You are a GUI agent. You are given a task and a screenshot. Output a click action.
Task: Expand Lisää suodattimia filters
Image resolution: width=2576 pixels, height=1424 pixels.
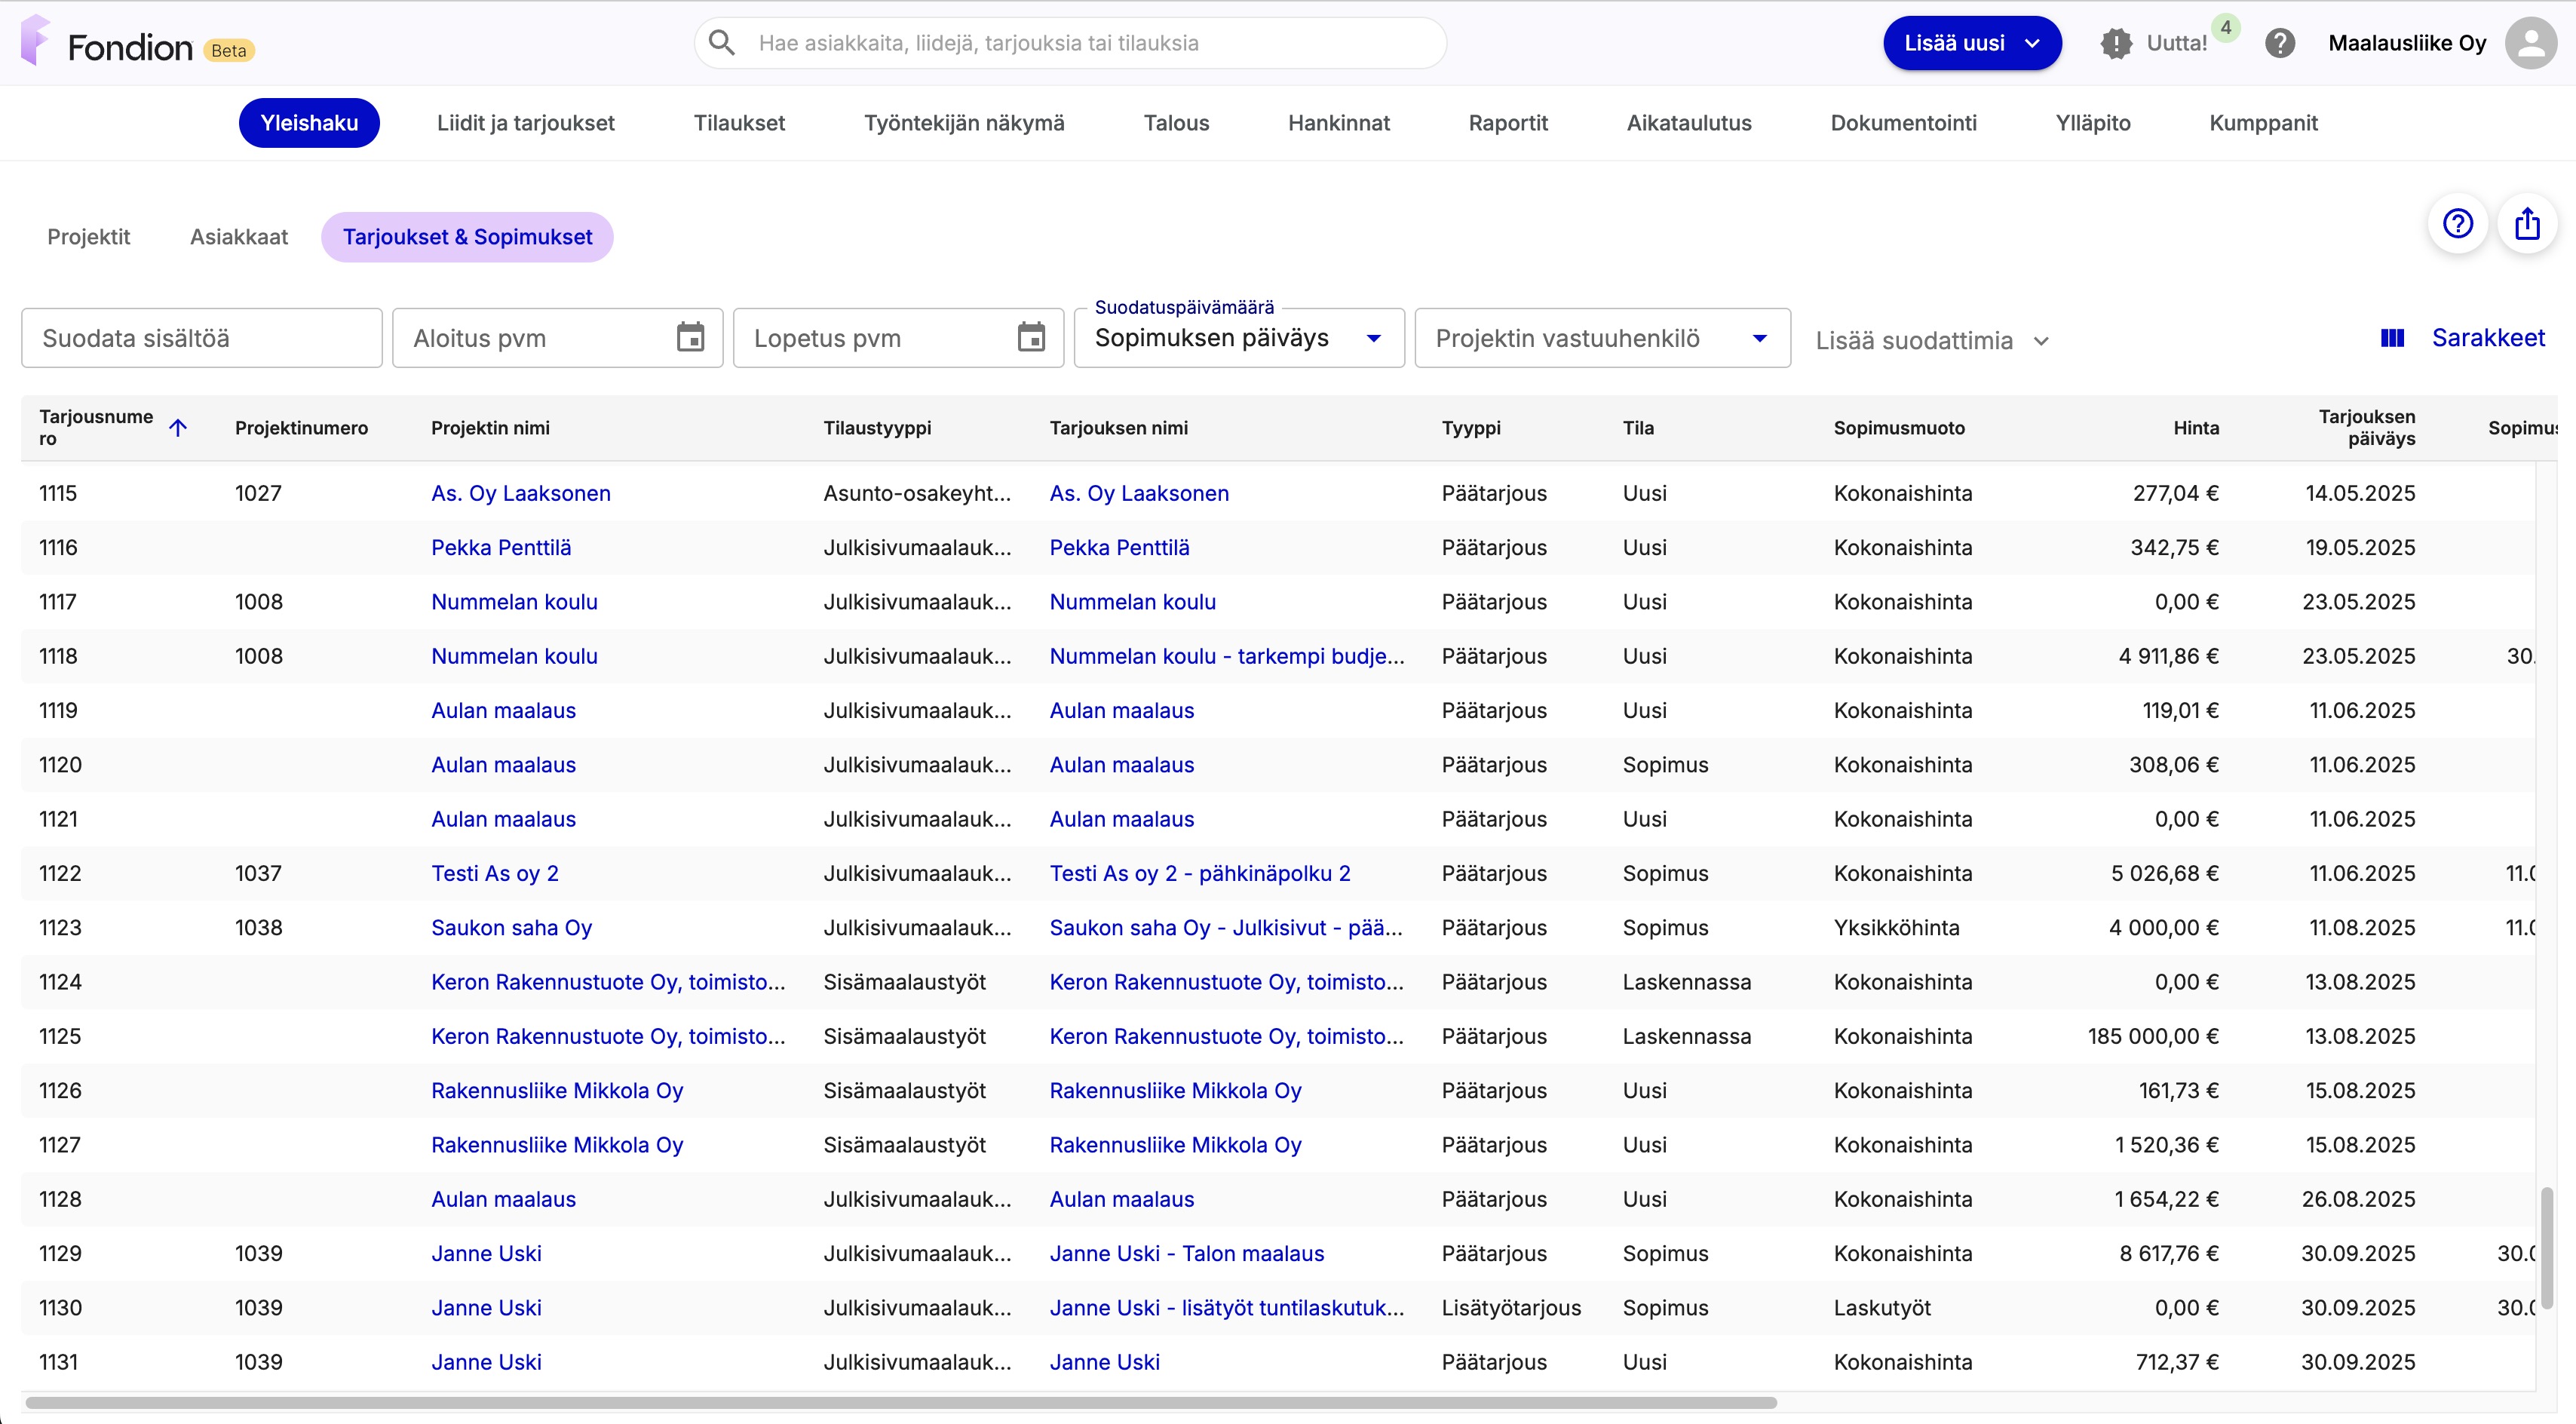click(x=1931, y=341)
